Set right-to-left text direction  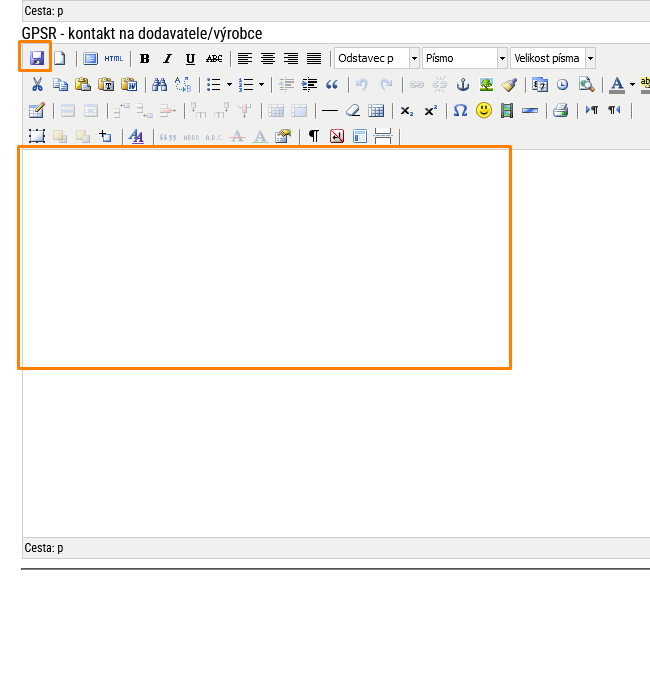coord(614,111)
